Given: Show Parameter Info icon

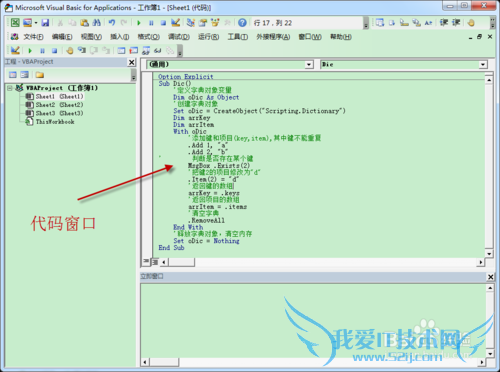Looking at the screenshot, I should pos(416,23).
